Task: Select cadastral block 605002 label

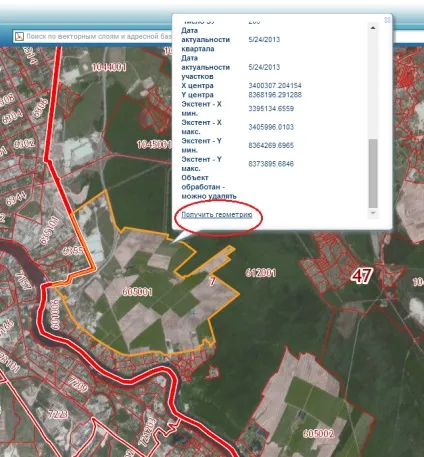Action: point(318,434)
